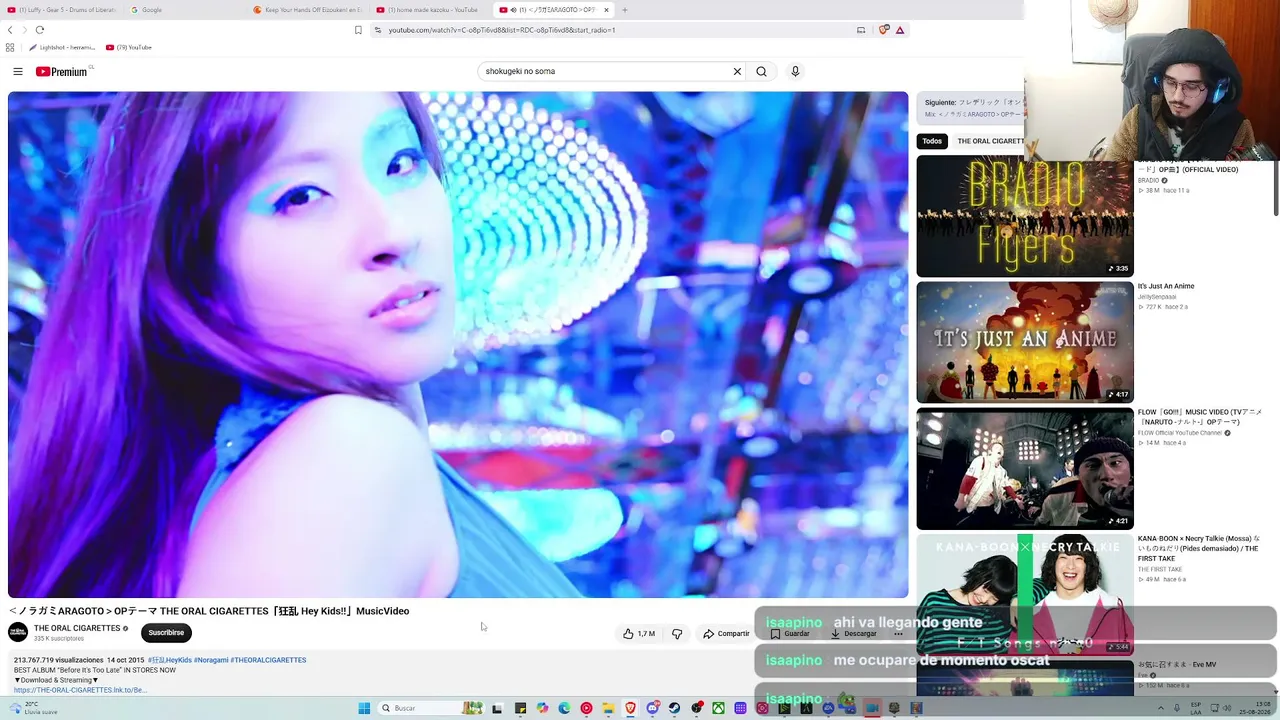Image resolution: width=1280 pixels, height=720 pixels.
Task: Run search with the magnifier button
Action: point(761,72)
